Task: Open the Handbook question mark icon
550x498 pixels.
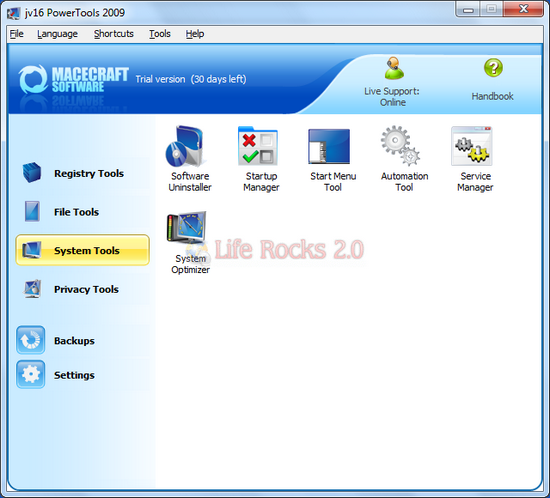Action: pos(493,68)
